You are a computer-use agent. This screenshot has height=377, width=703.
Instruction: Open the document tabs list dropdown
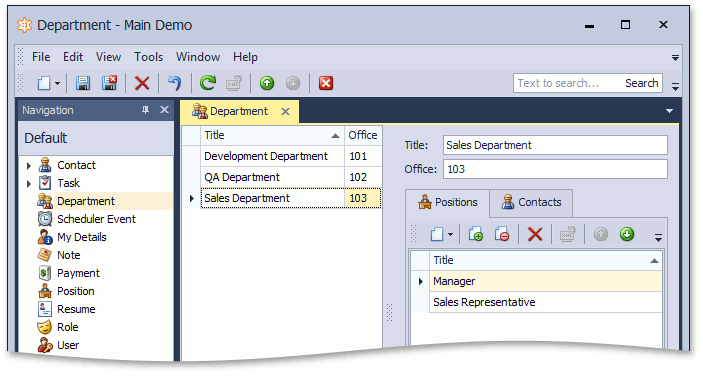669,111
